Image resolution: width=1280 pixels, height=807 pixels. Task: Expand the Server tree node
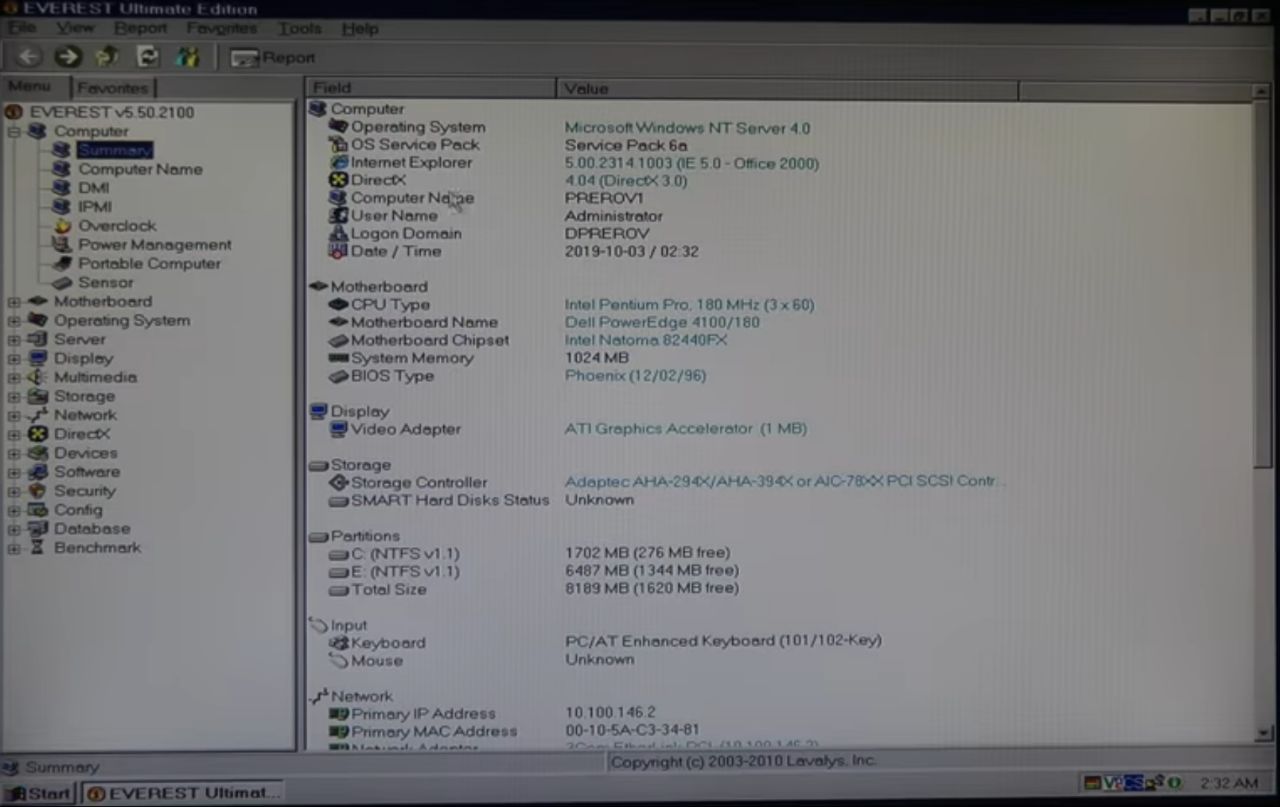[x=14, y=340]
